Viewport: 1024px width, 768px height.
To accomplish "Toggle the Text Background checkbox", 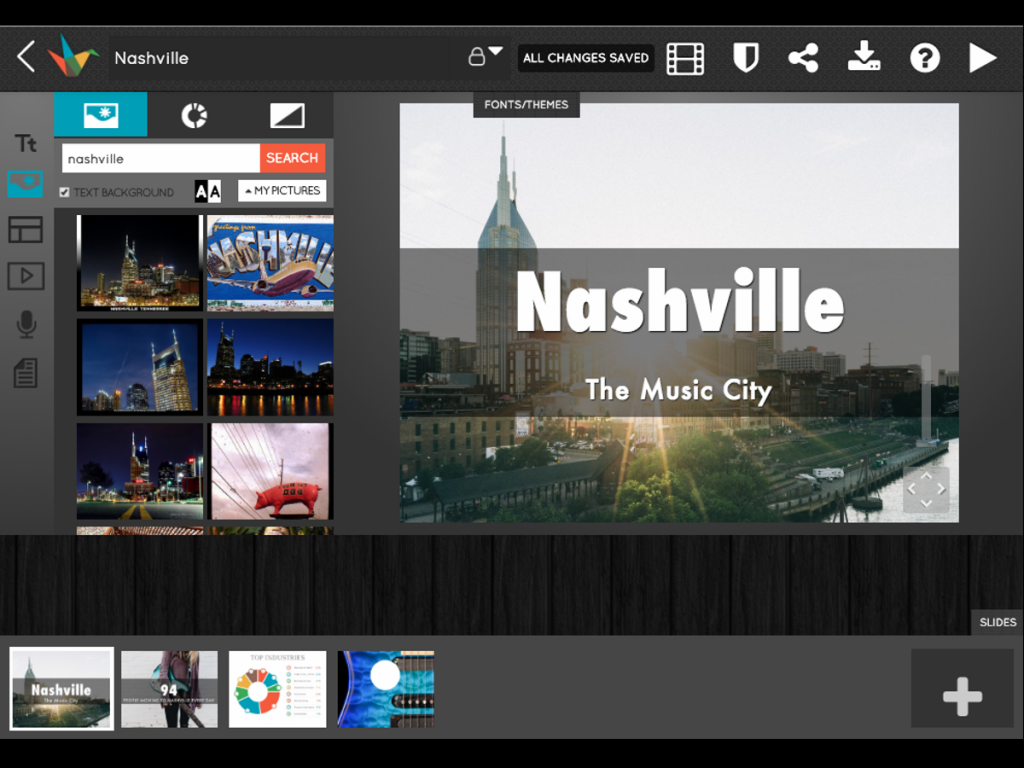I will 65,192.
